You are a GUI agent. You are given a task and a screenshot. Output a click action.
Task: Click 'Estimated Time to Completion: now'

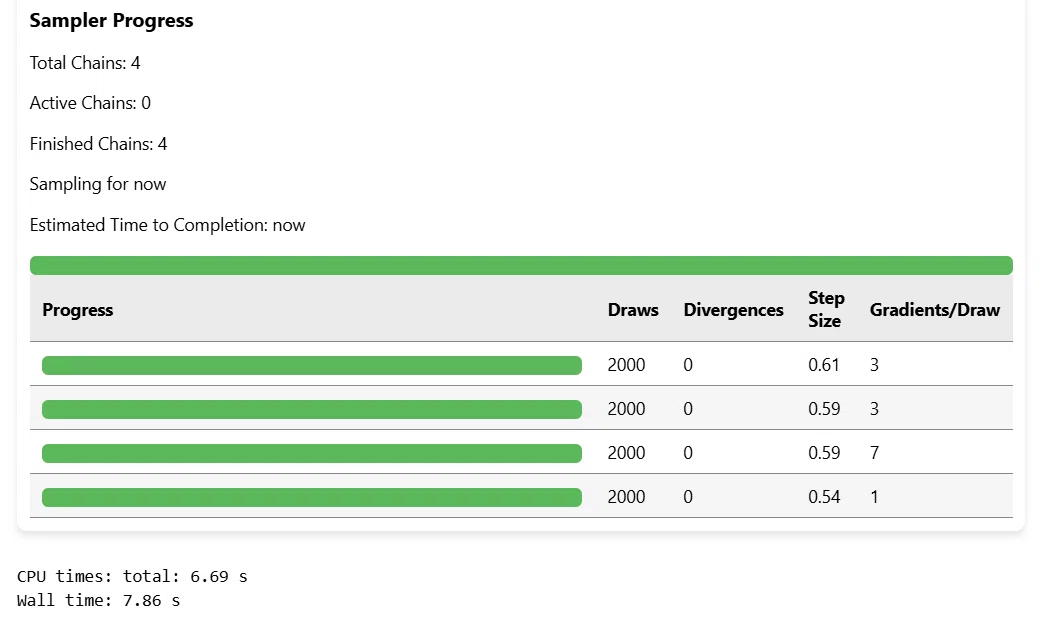167,225
